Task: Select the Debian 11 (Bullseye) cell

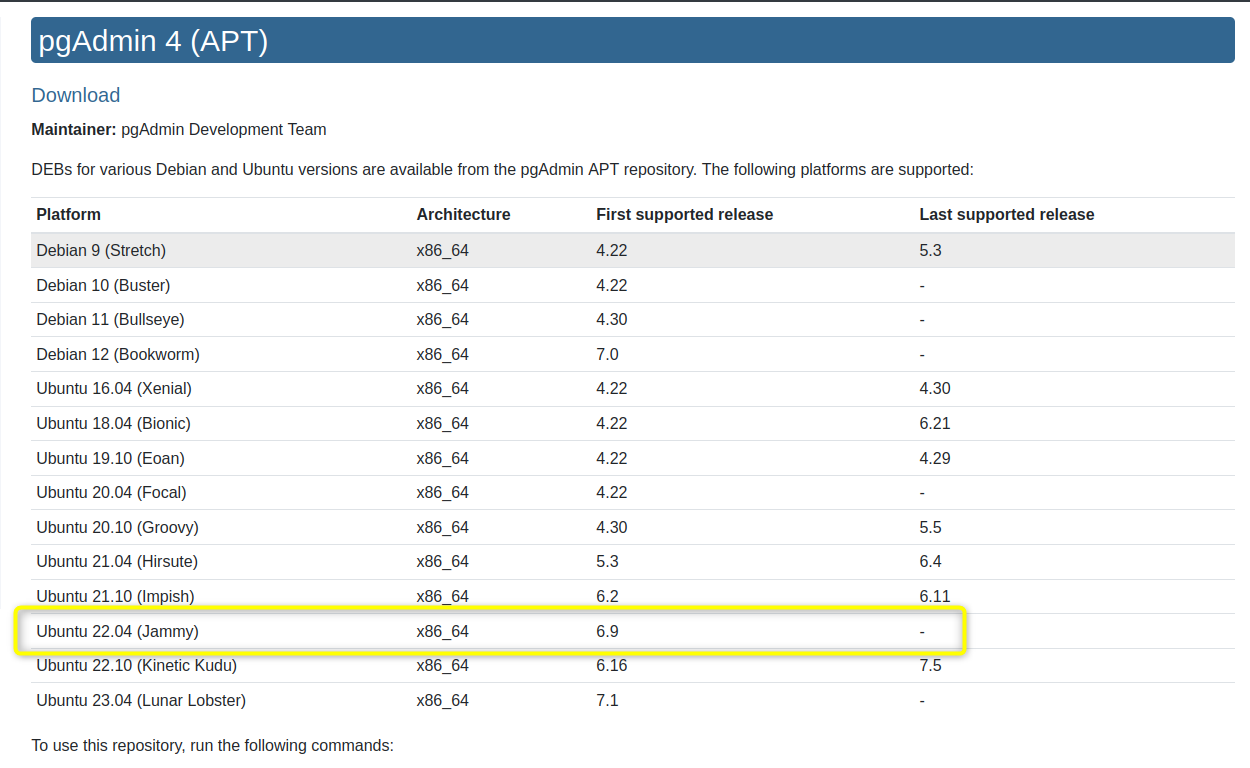Action: click(110, 319)
